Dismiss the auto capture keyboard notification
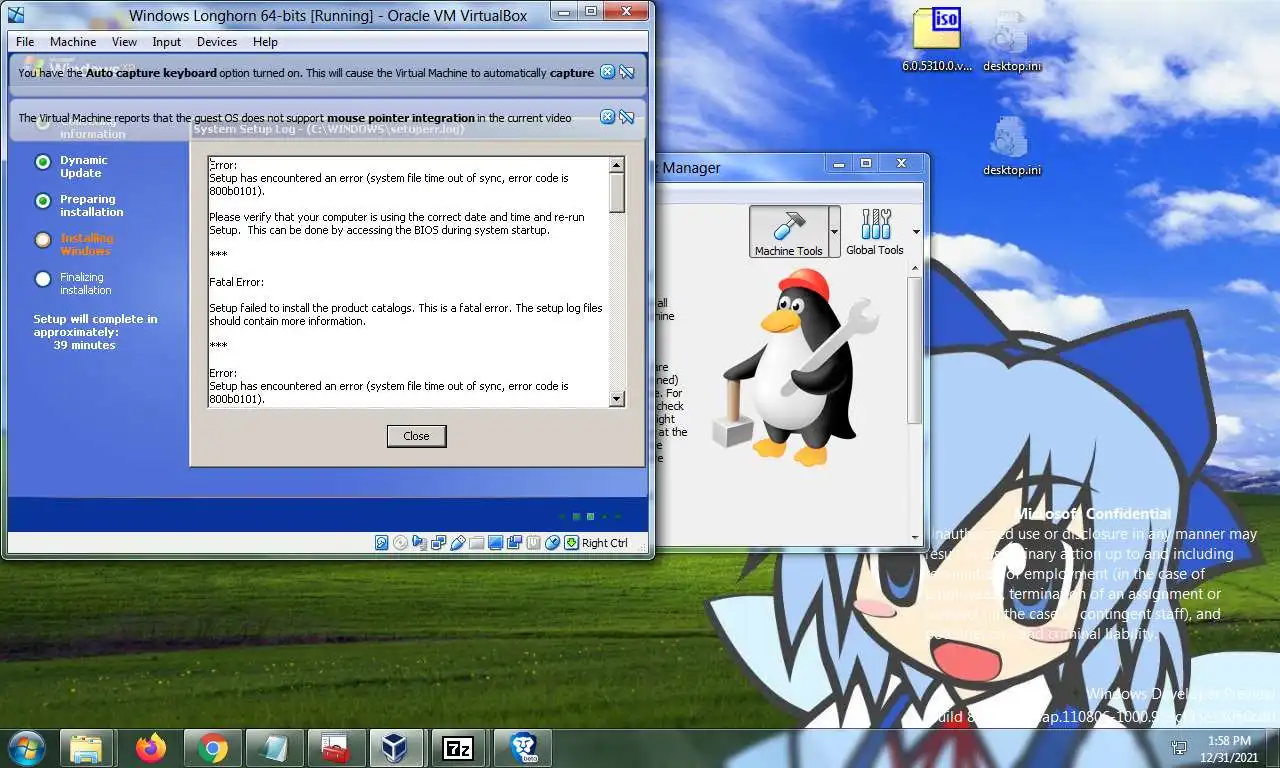The image size is (1280, 768). point(607,72)
